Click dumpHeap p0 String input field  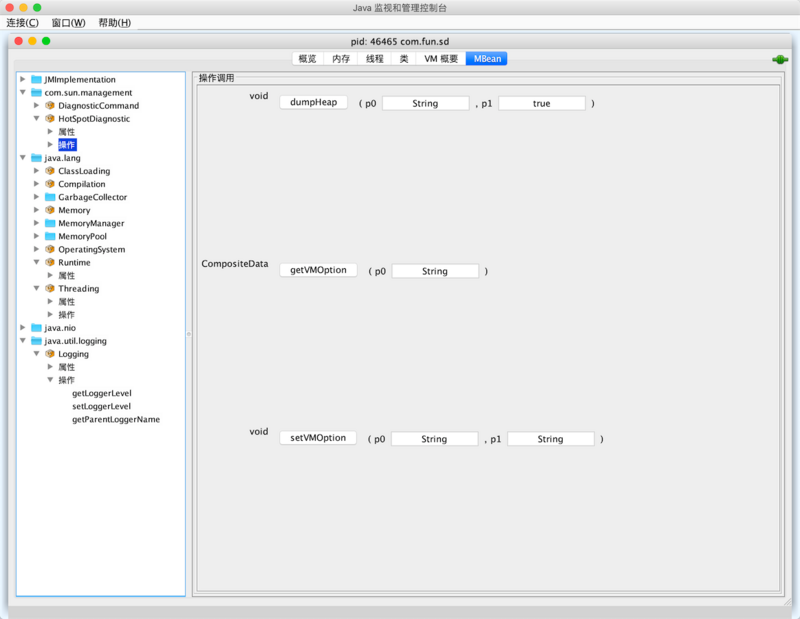(426, 104)
